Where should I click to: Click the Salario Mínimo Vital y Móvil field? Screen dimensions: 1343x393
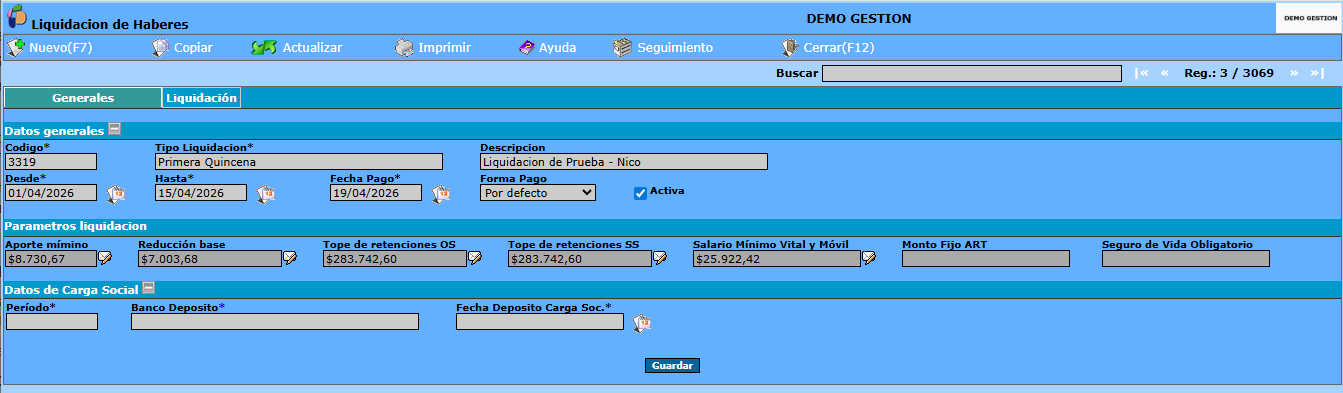[x=777, y=259]
